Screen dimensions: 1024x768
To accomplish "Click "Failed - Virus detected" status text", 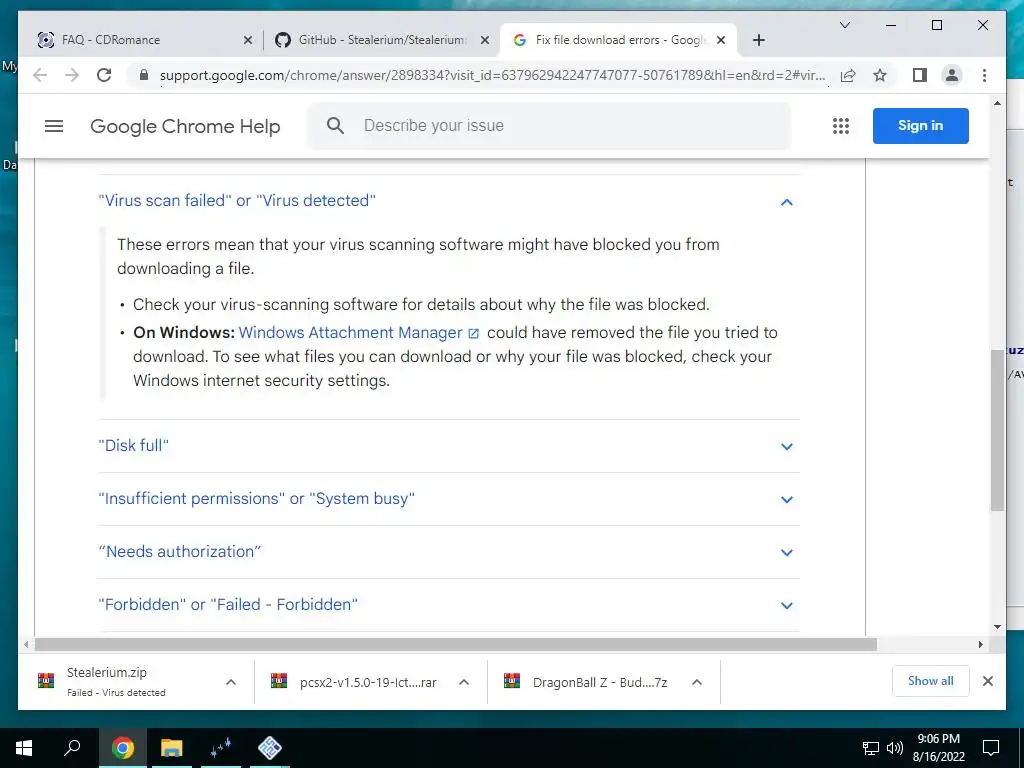I will (116, 692).
